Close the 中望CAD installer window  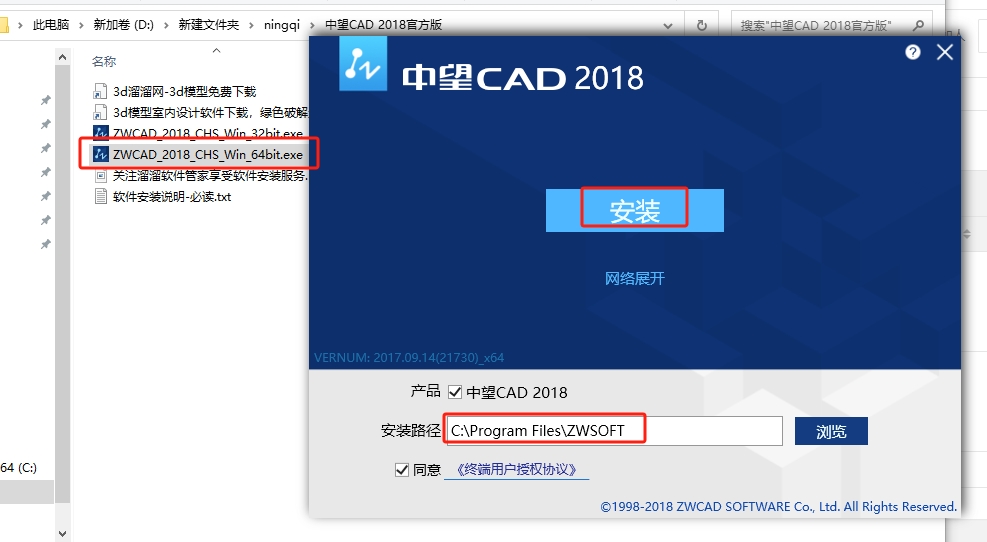coord(945,52)
